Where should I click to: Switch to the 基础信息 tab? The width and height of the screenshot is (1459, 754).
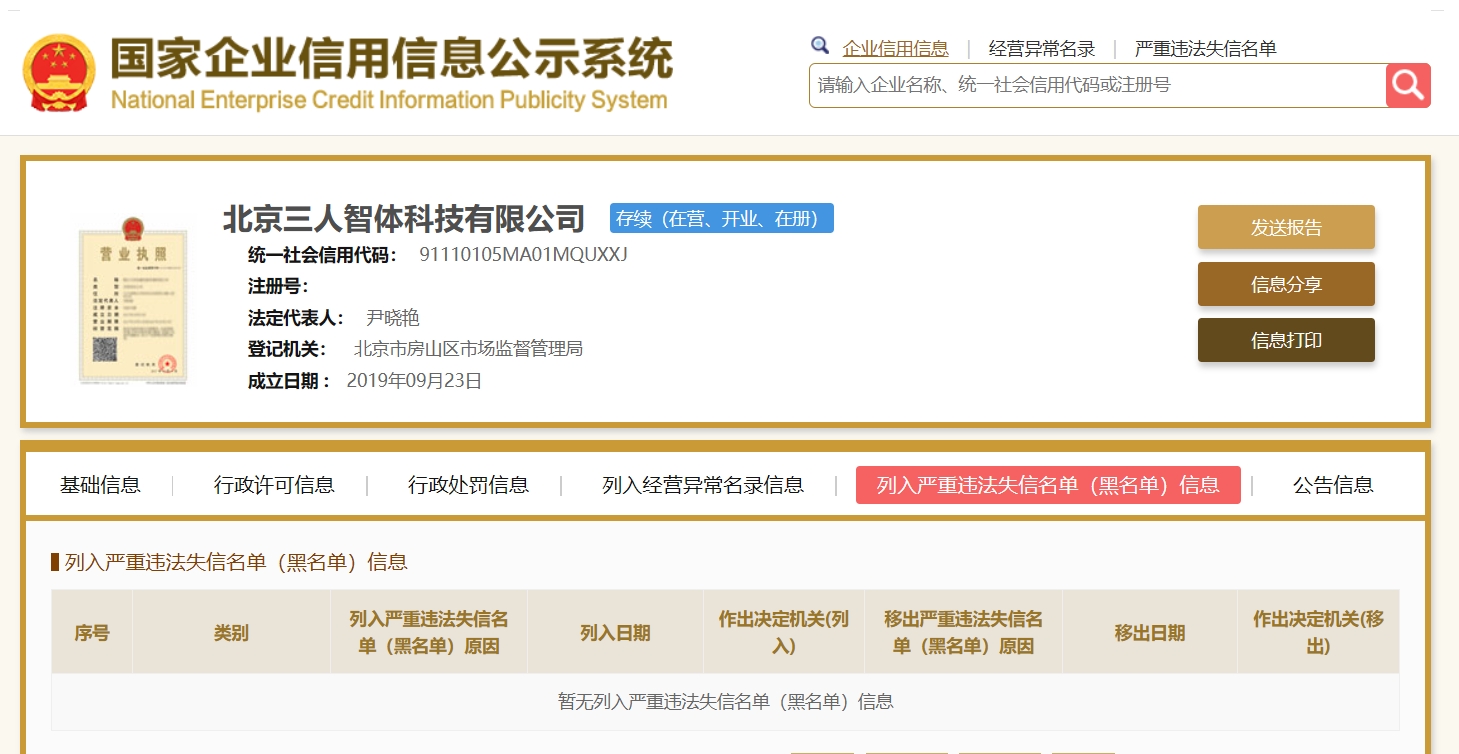(100, 485)
